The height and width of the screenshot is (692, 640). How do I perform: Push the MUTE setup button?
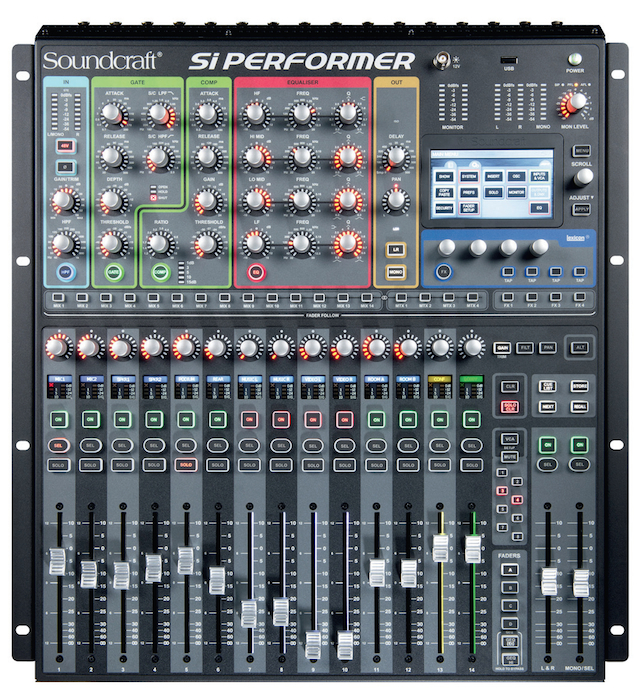click(x=510, y=457)
